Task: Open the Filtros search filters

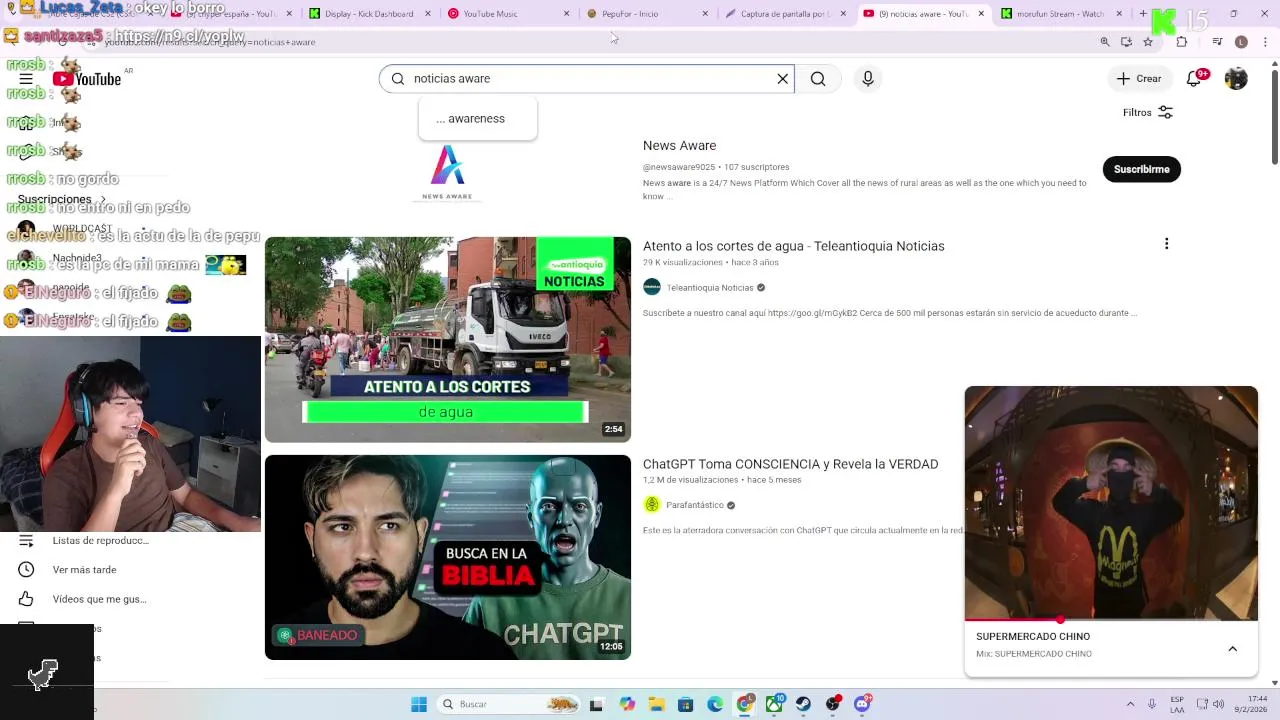Action: coord(1147,113)
